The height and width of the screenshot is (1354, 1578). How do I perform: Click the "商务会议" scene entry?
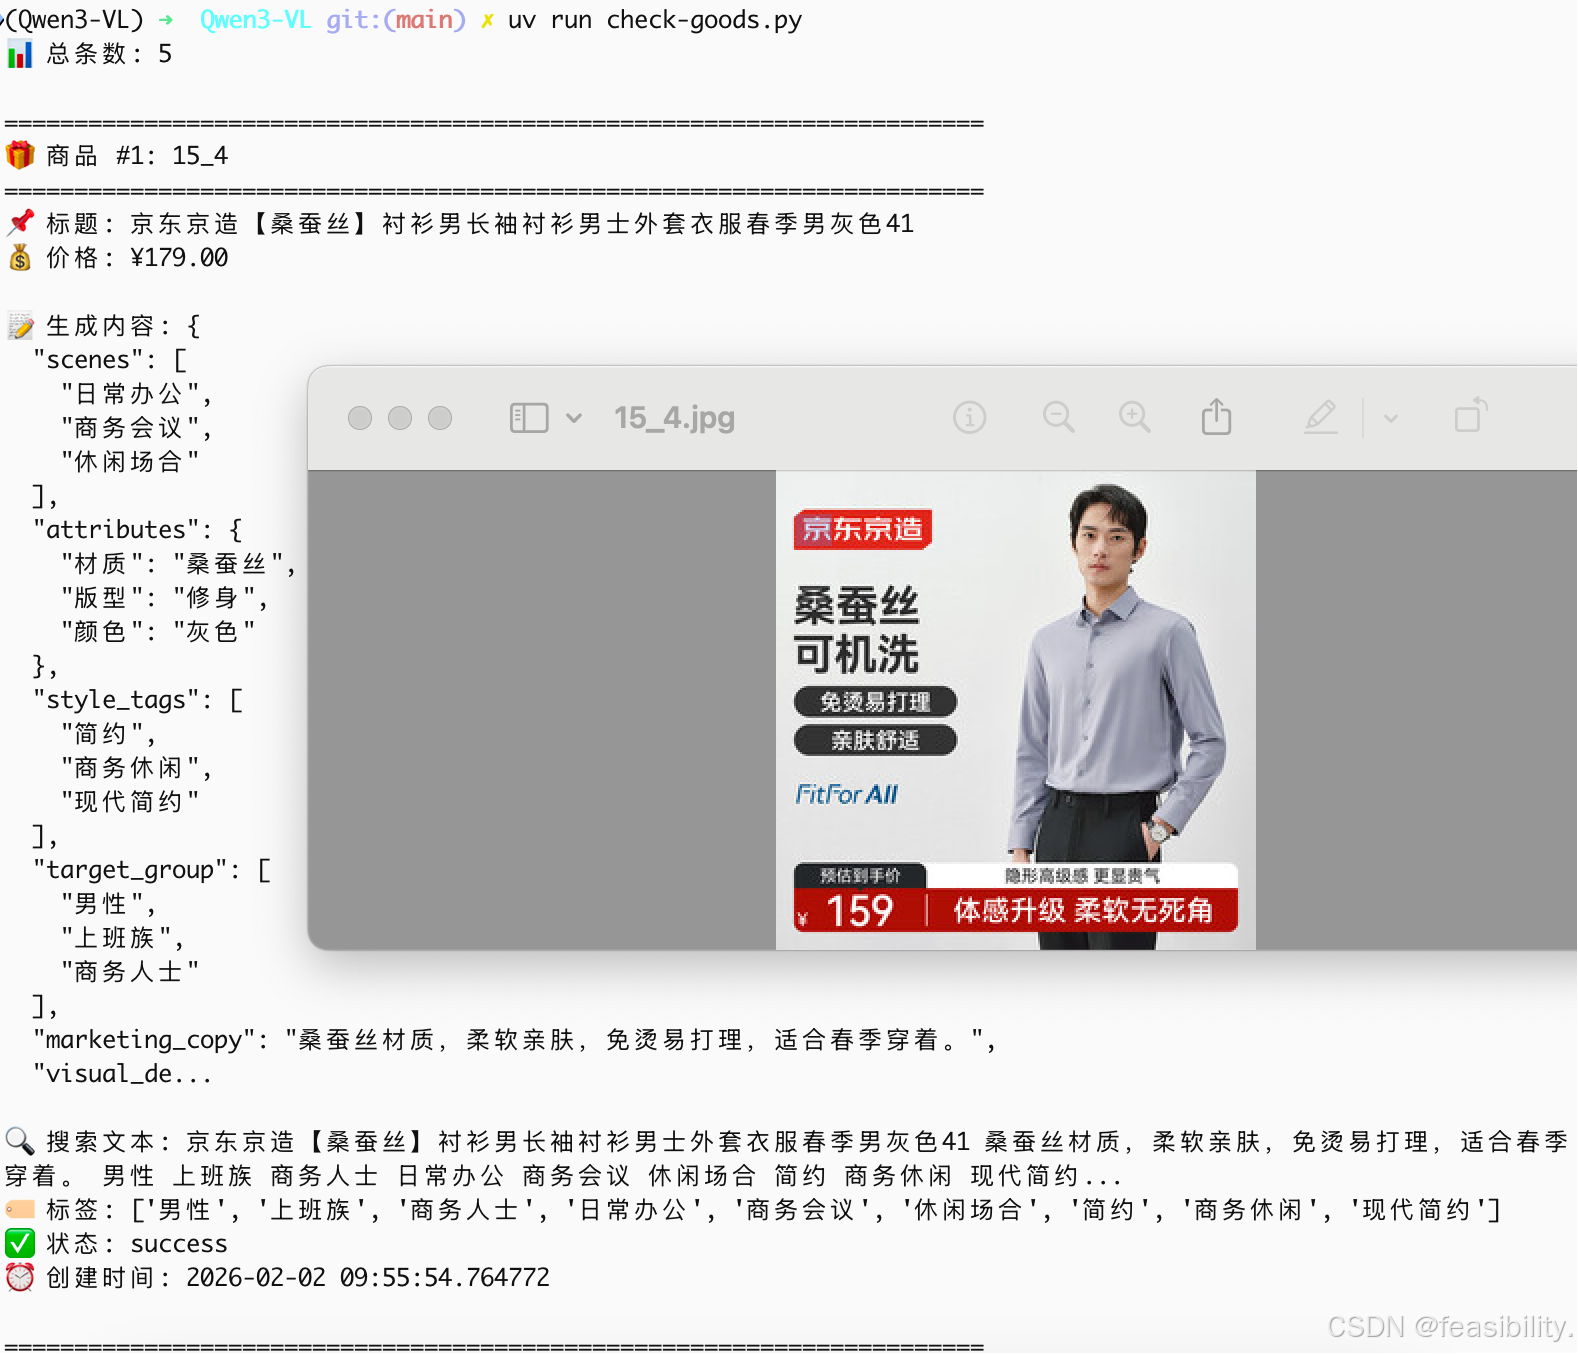(136, 428)
